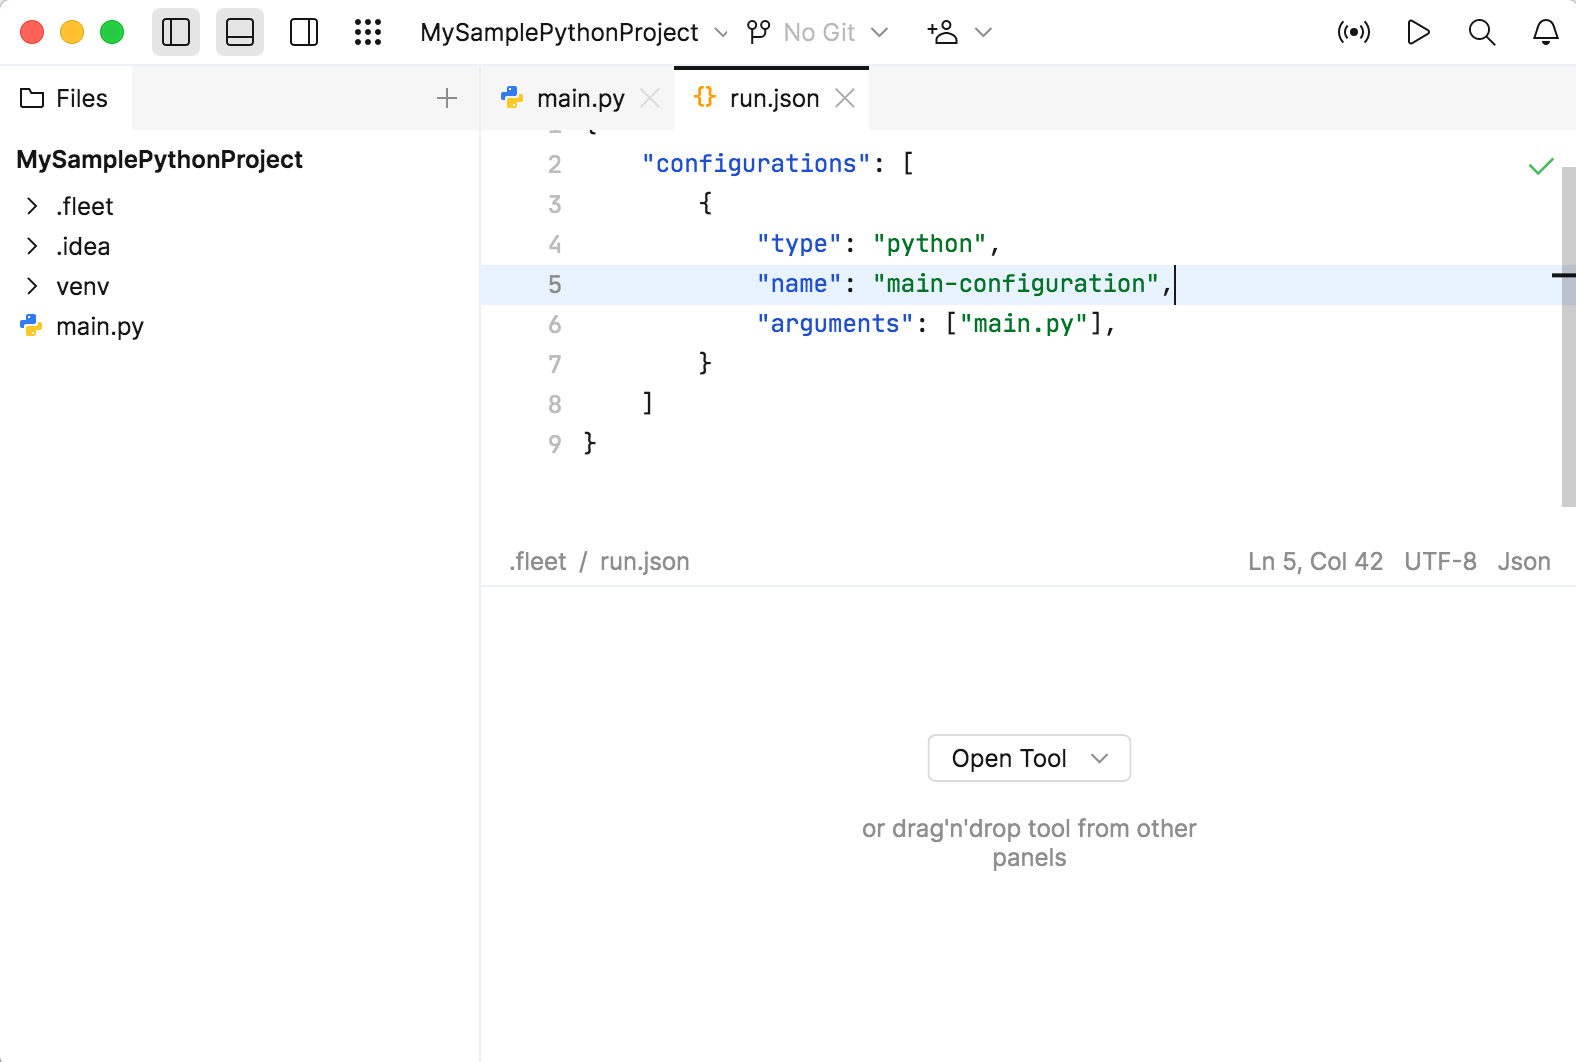
Task: Expand the .fleet folder
Action: pos(32,206)
